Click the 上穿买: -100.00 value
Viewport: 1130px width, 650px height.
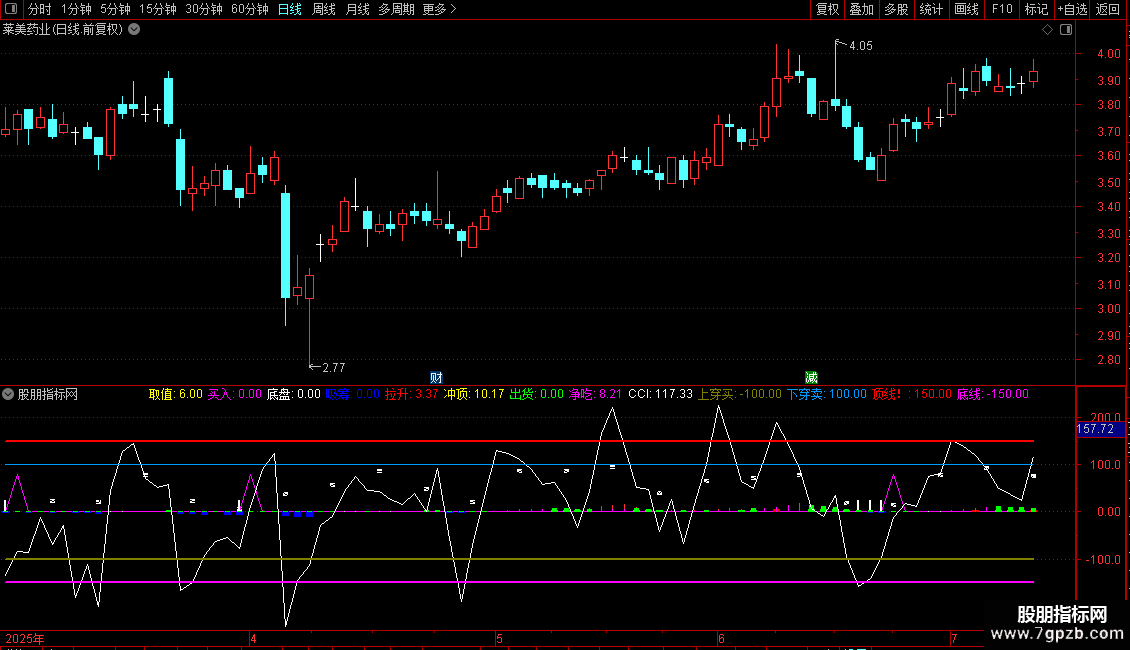coord(739,394)
